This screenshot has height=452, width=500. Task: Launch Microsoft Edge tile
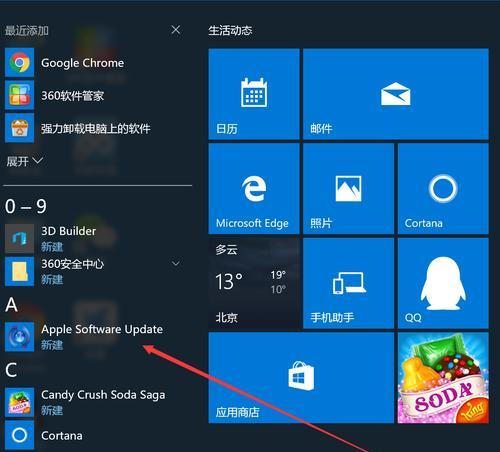click(x=254, y=189)
